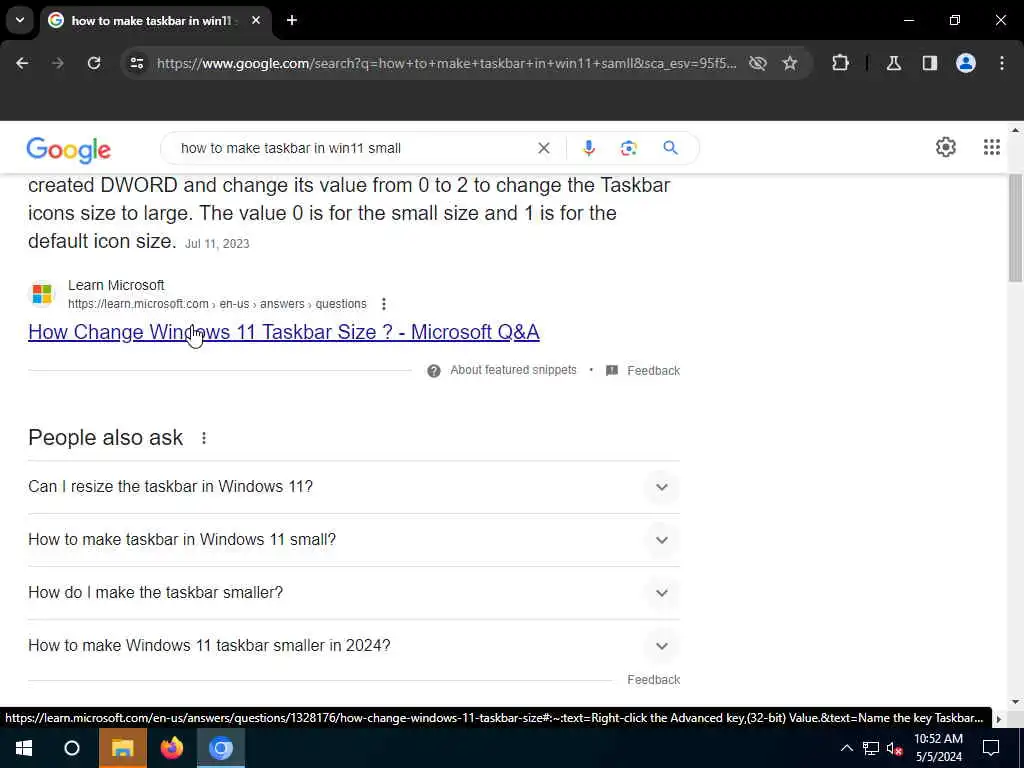Expand 'How to make taskbar in Windows 11 small?'
This screenshot has height=768, width=1024.
point(662,540)
